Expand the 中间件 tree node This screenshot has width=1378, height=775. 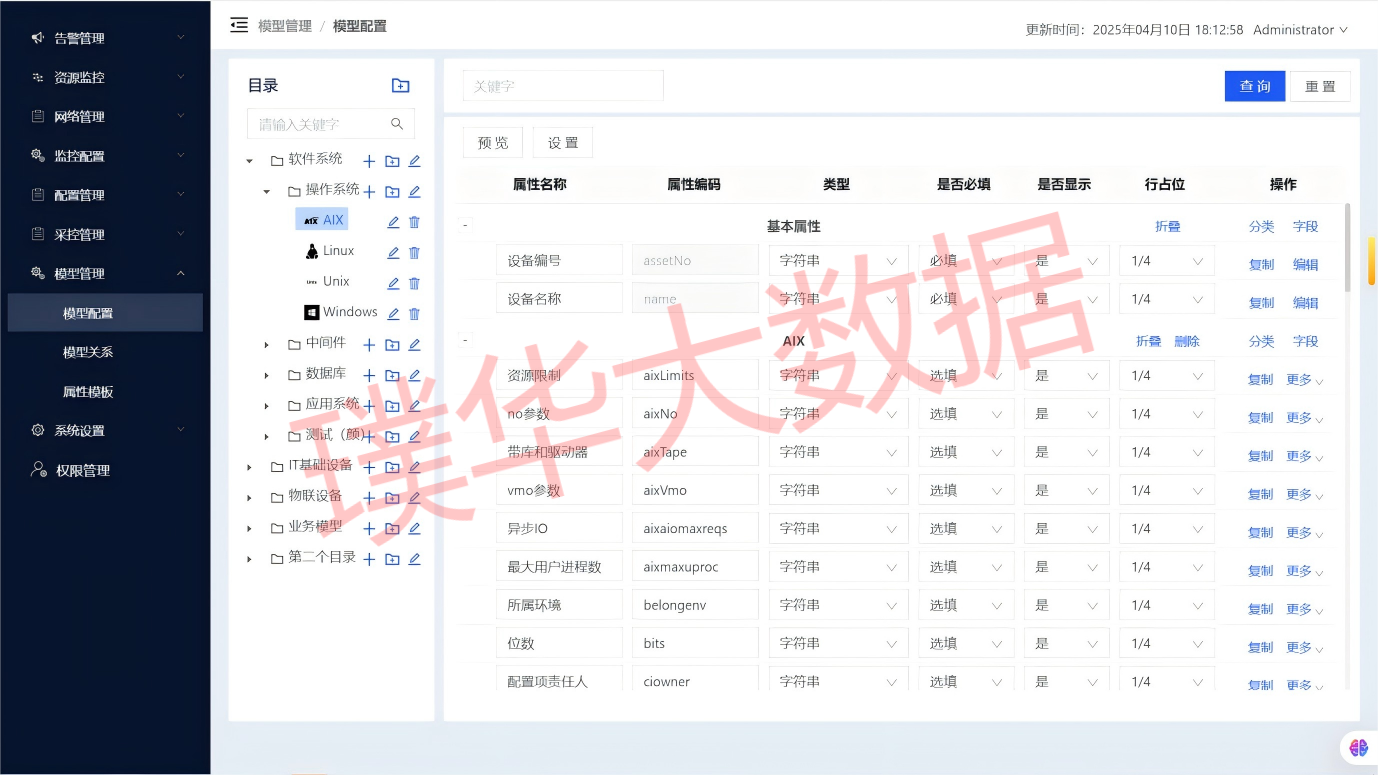coord(266,345)
